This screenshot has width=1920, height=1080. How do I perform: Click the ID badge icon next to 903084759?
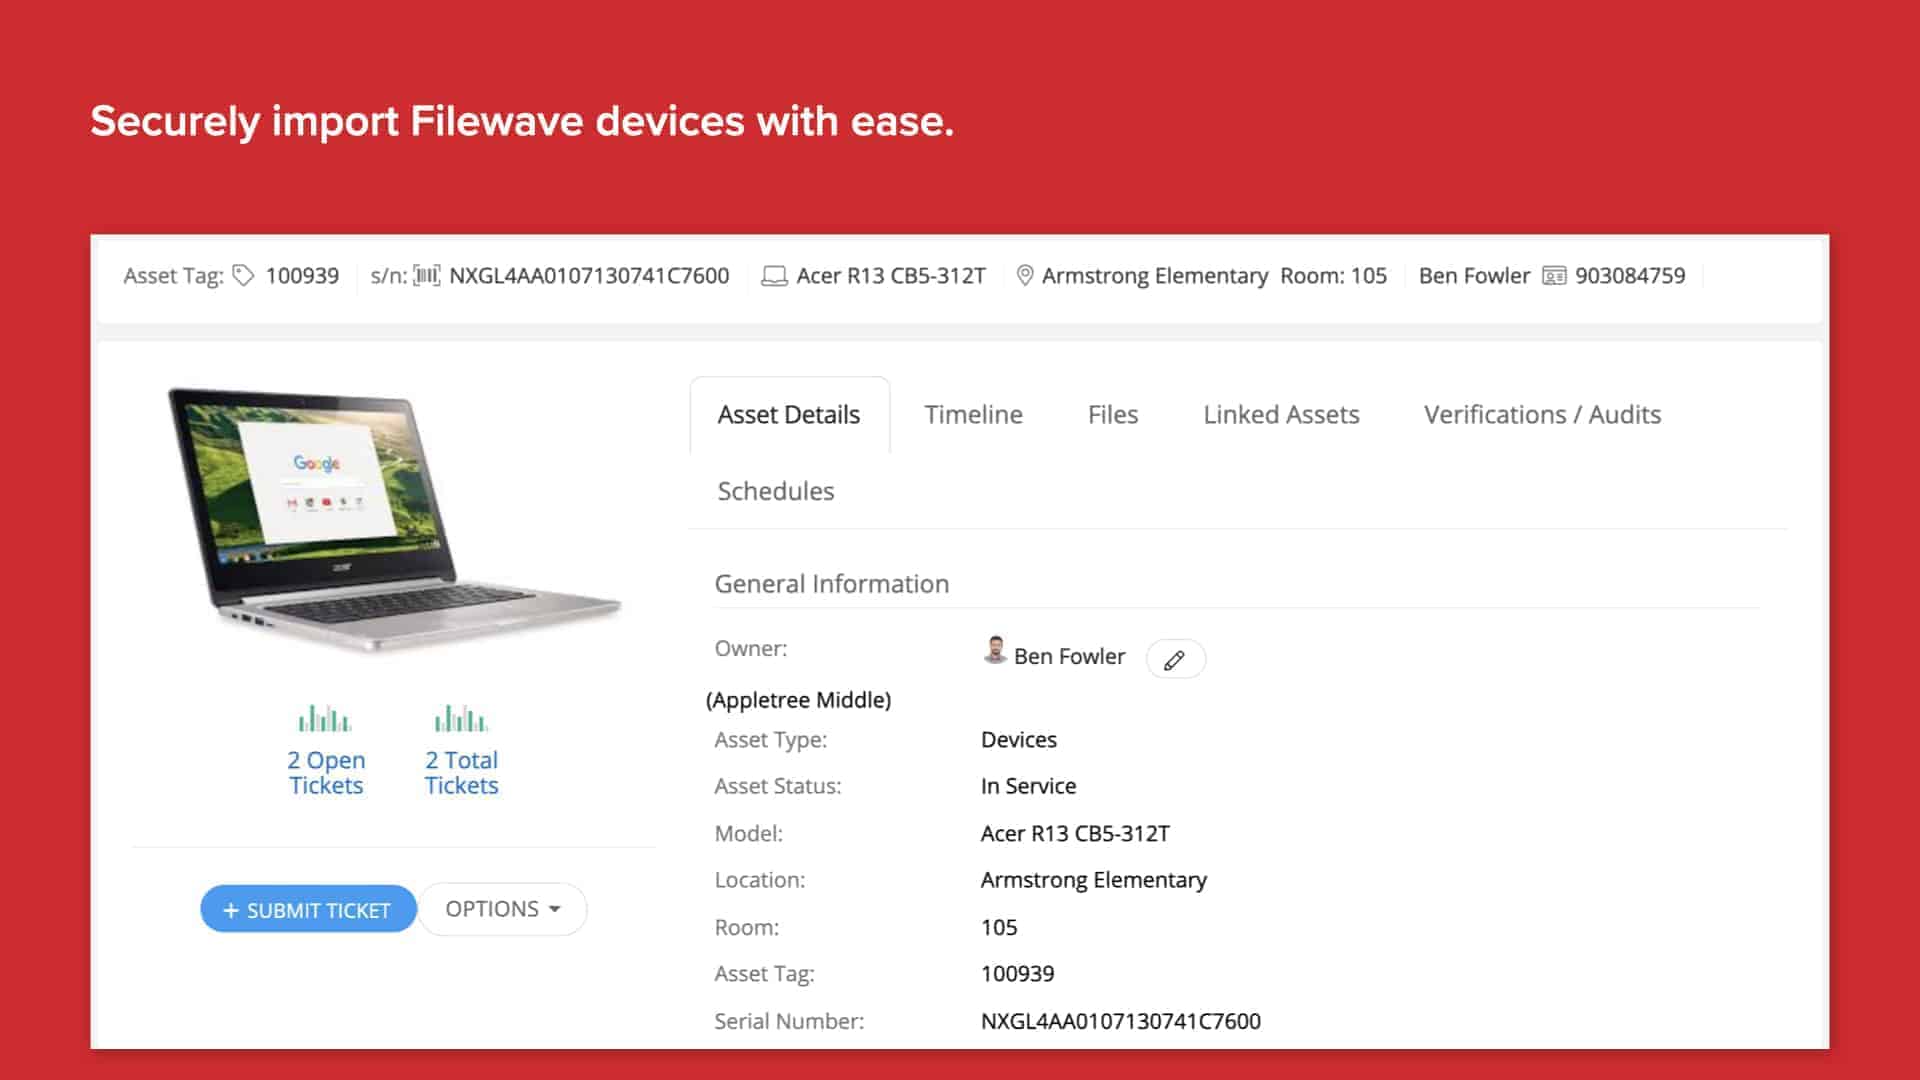[1553, 276]
